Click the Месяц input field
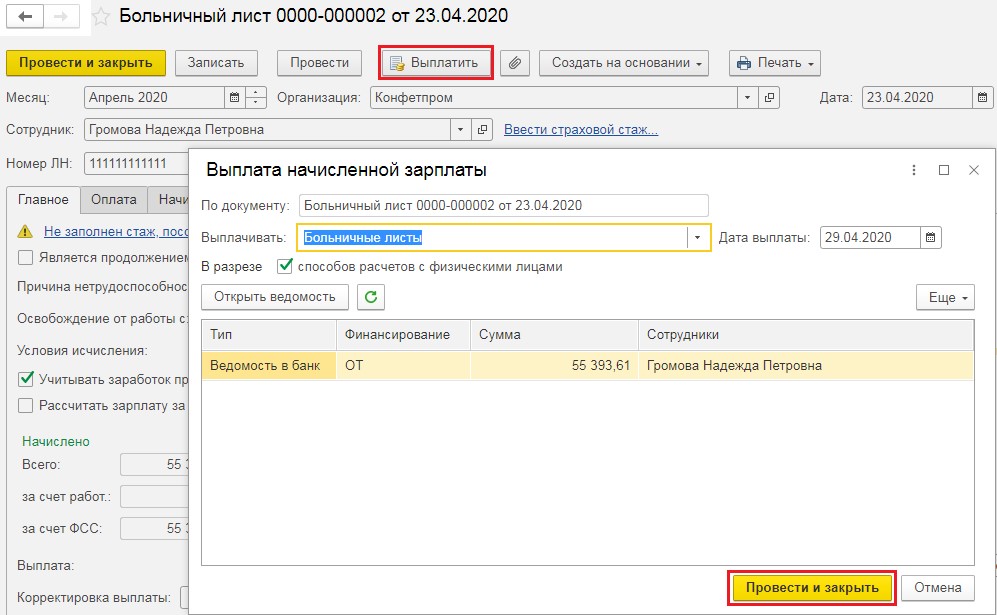The width and height of the screenshot is (997, 615). 155,97
